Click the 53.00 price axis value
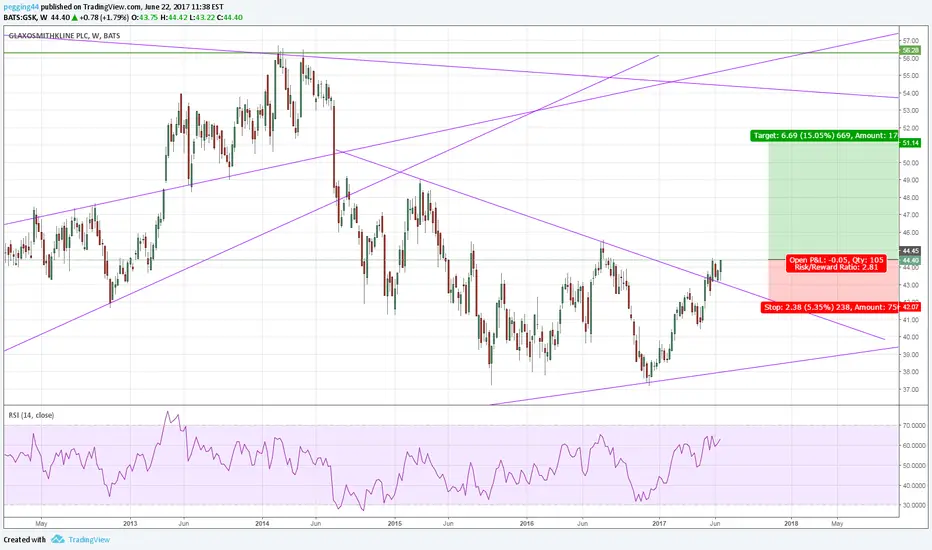The width and height of the screenshot is (932, 550). tap(911, 111)
